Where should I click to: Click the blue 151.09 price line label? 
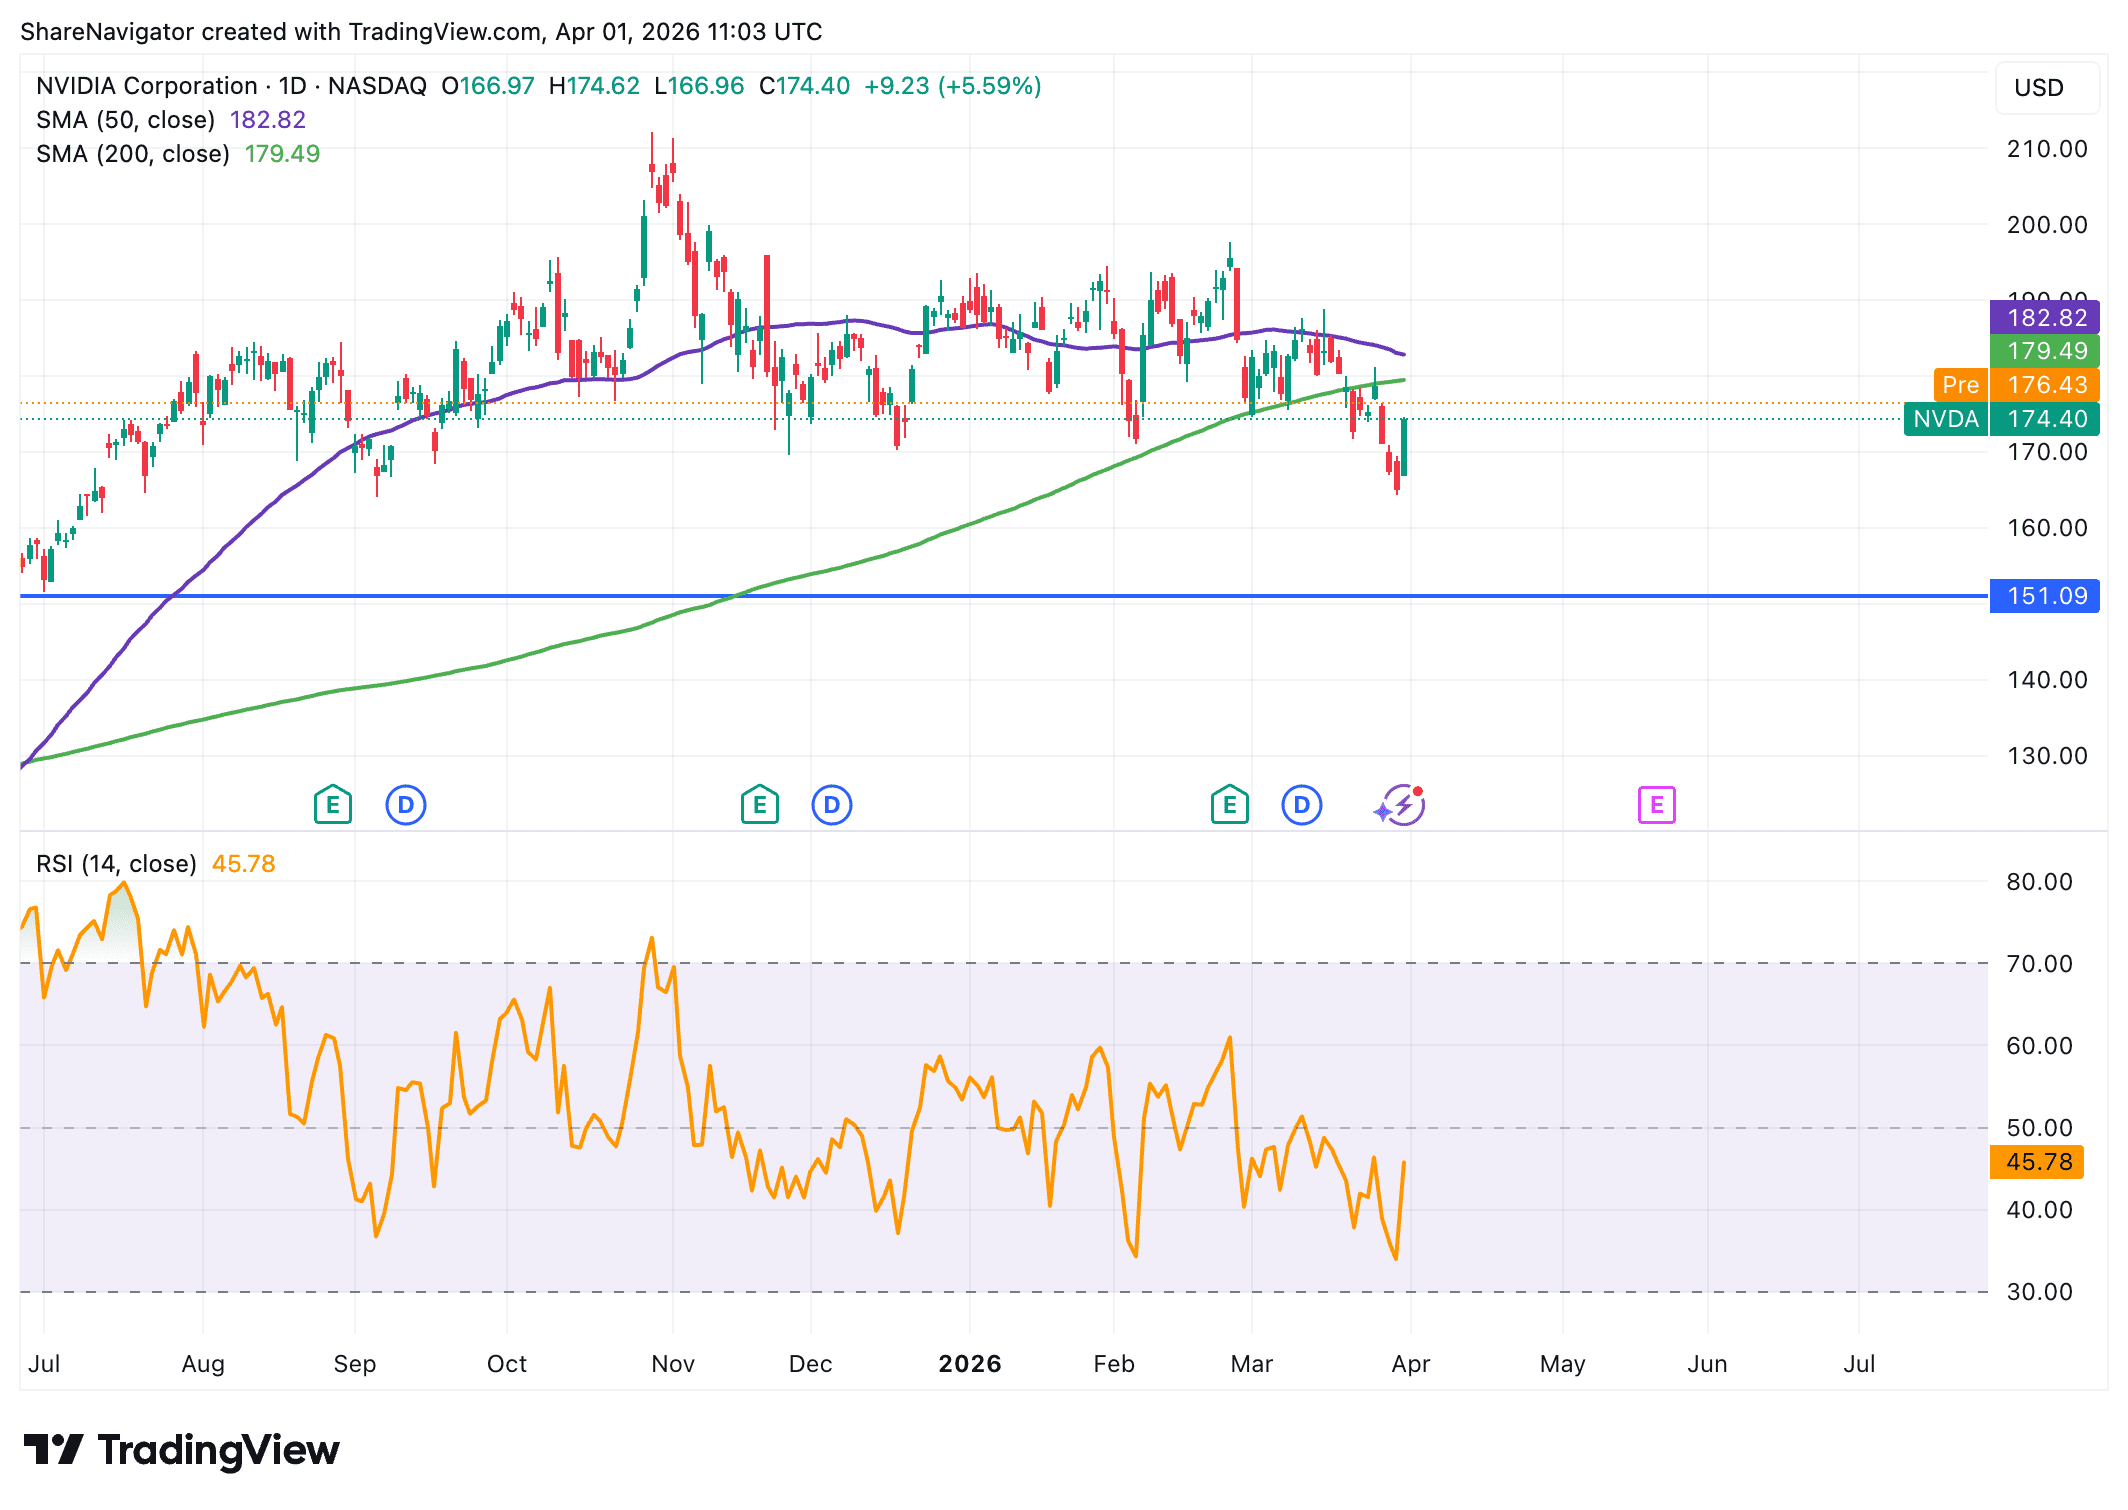point(2045,597)
